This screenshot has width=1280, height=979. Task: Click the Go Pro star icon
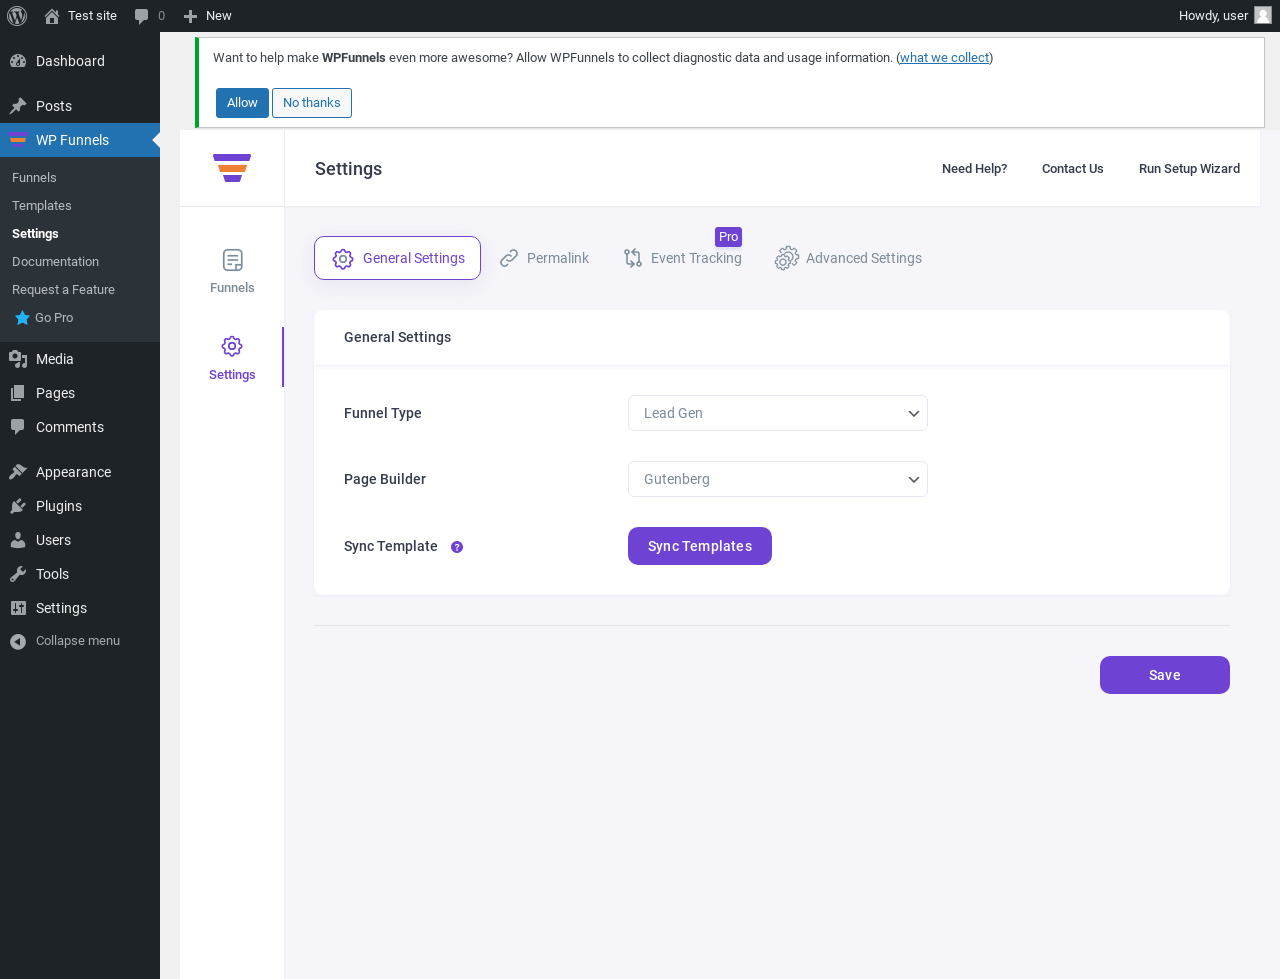pos(22,318)
